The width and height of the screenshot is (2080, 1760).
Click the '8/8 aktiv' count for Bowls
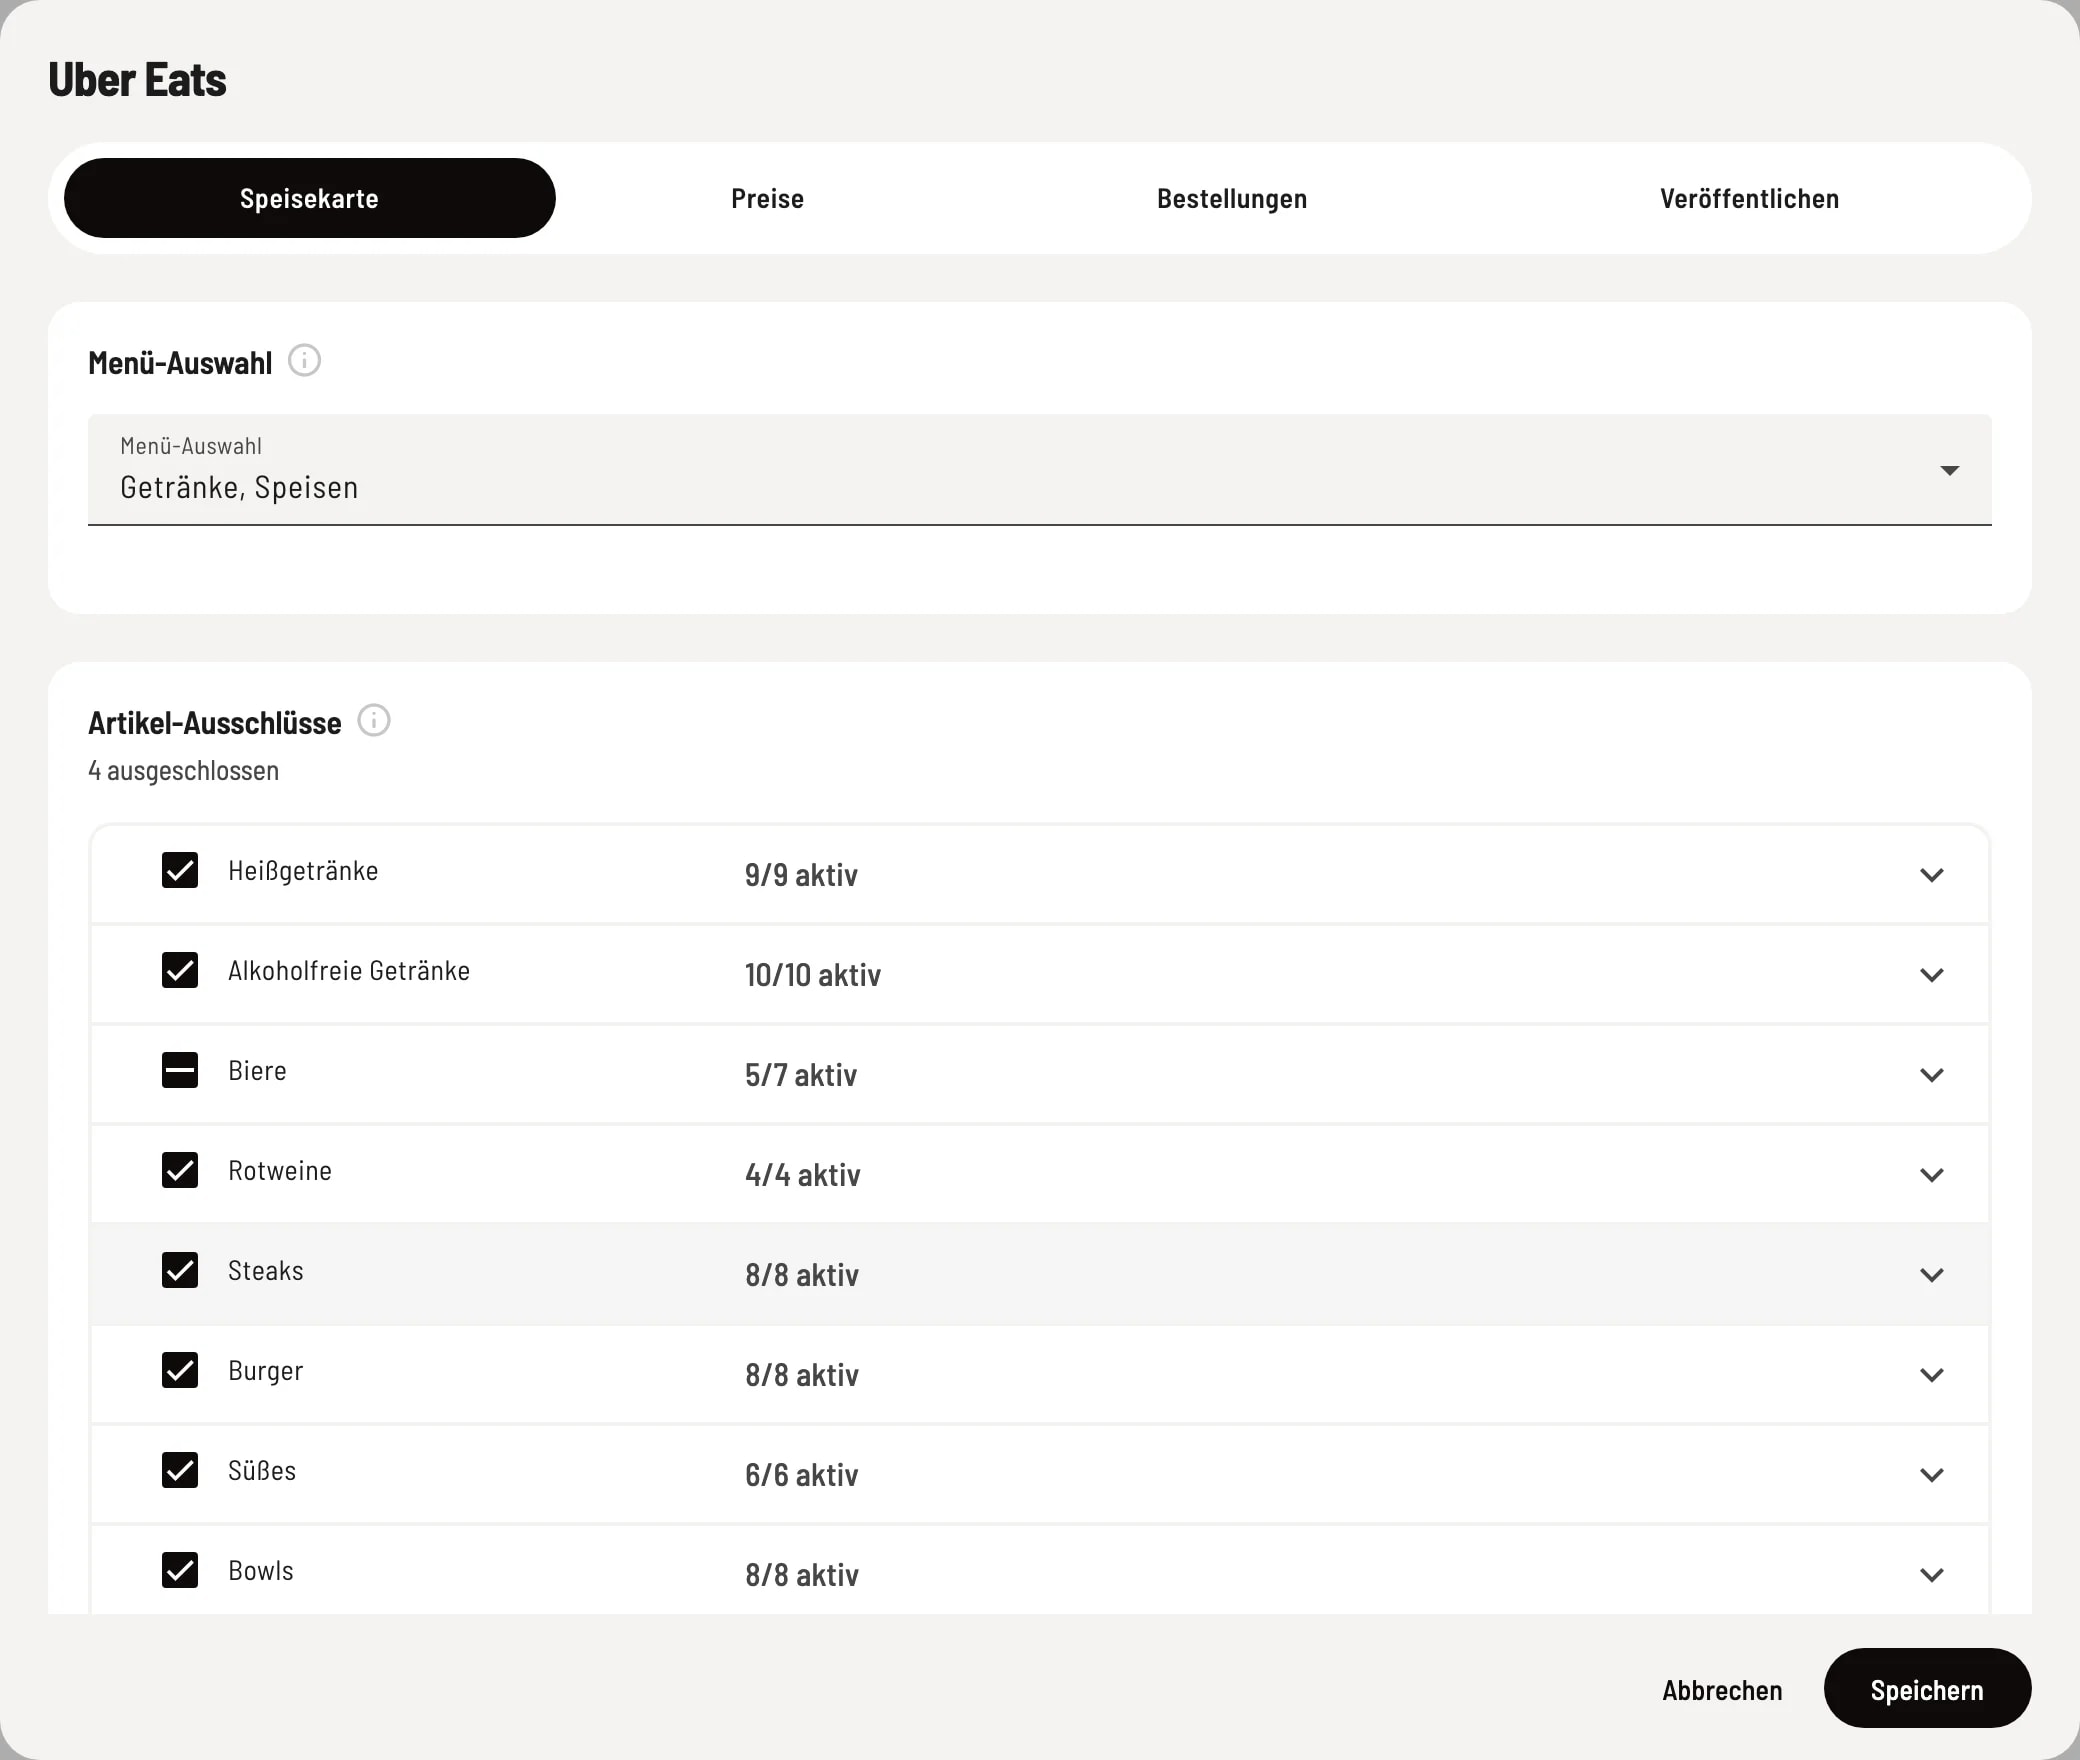(x=802, y=1575)
